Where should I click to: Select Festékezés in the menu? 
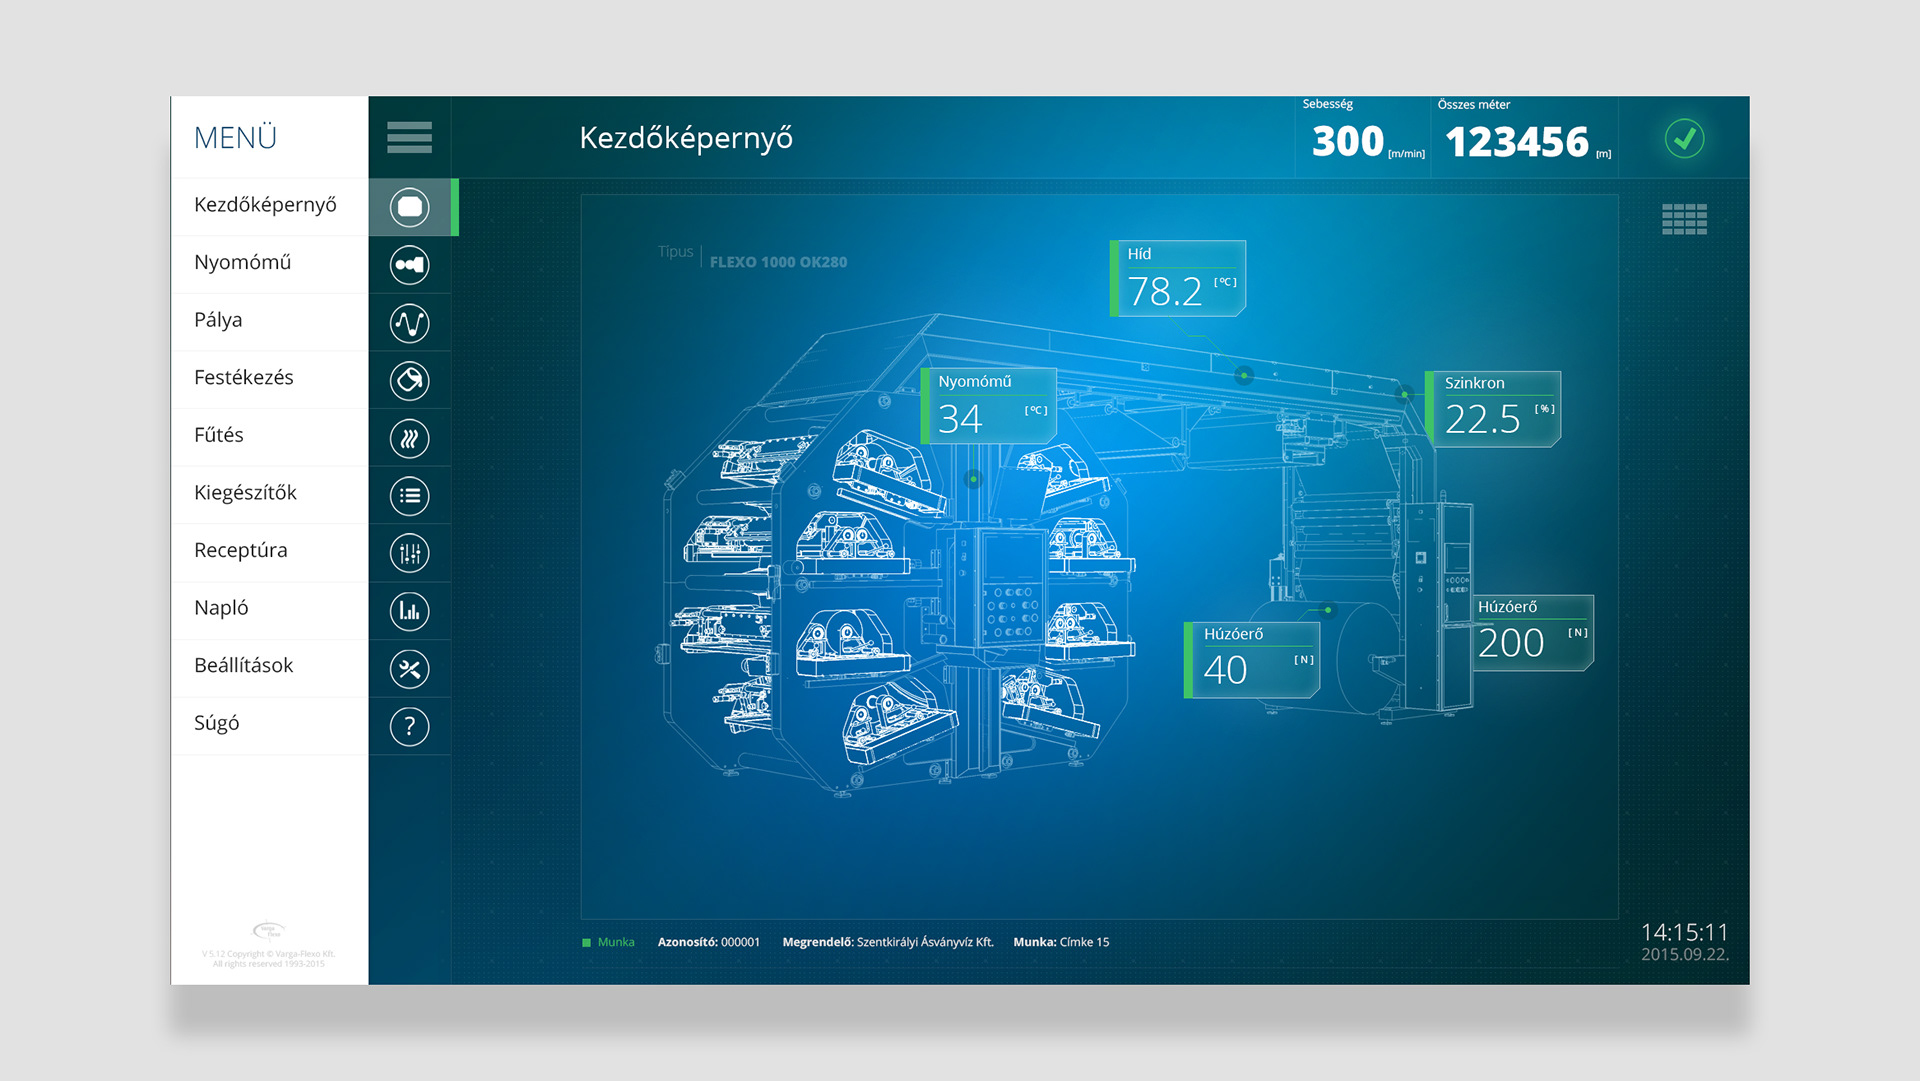(244, 378)
